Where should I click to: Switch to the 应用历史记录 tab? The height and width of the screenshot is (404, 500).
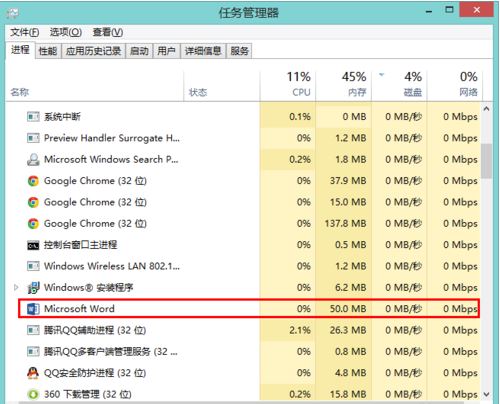[x=93, y=51]
